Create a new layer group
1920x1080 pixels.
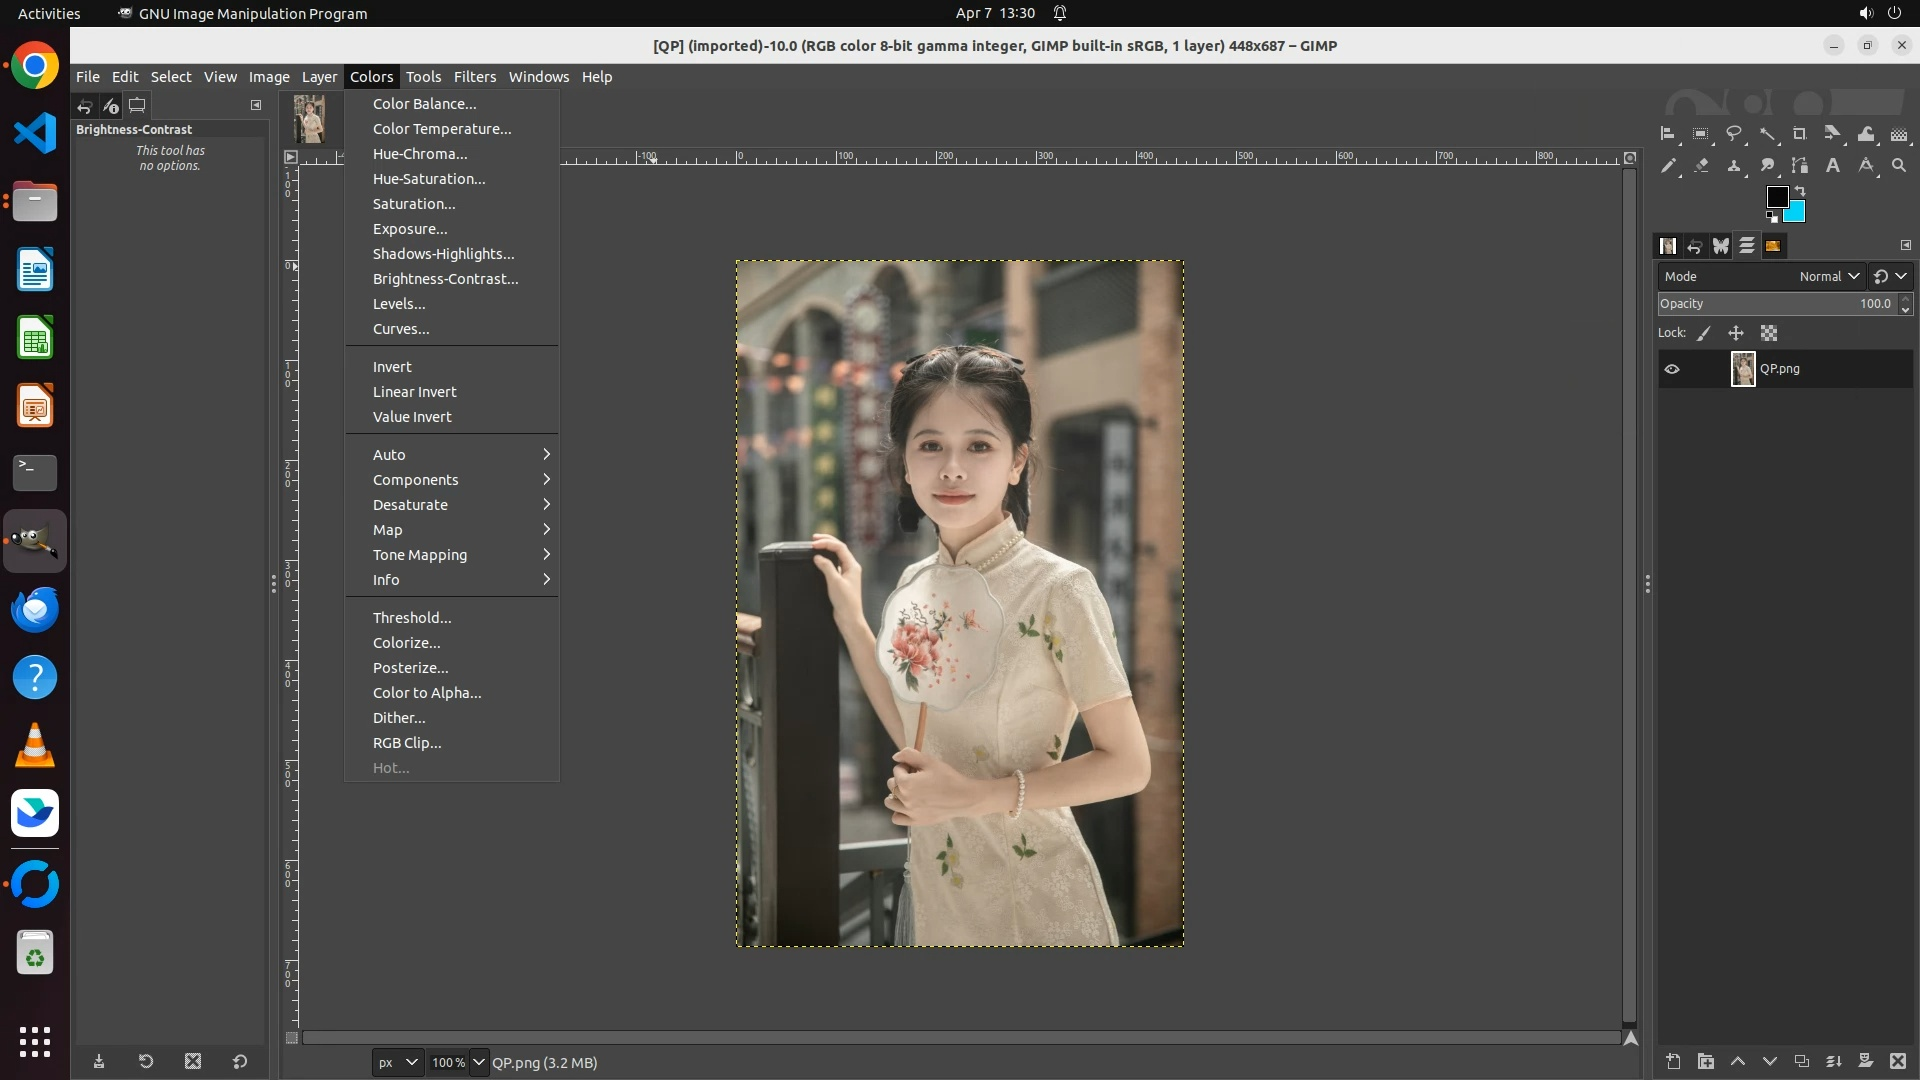[1706, 1061]
